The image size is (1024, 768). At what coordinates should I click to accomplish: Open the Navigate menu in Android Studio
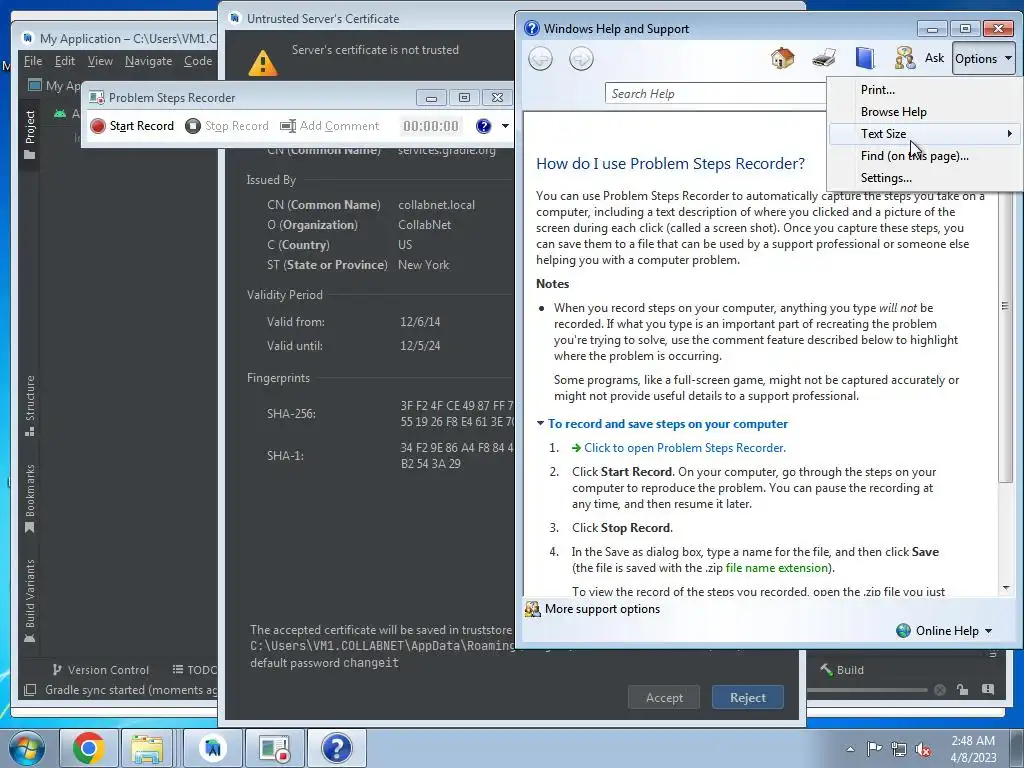click(x=148, y=61)
